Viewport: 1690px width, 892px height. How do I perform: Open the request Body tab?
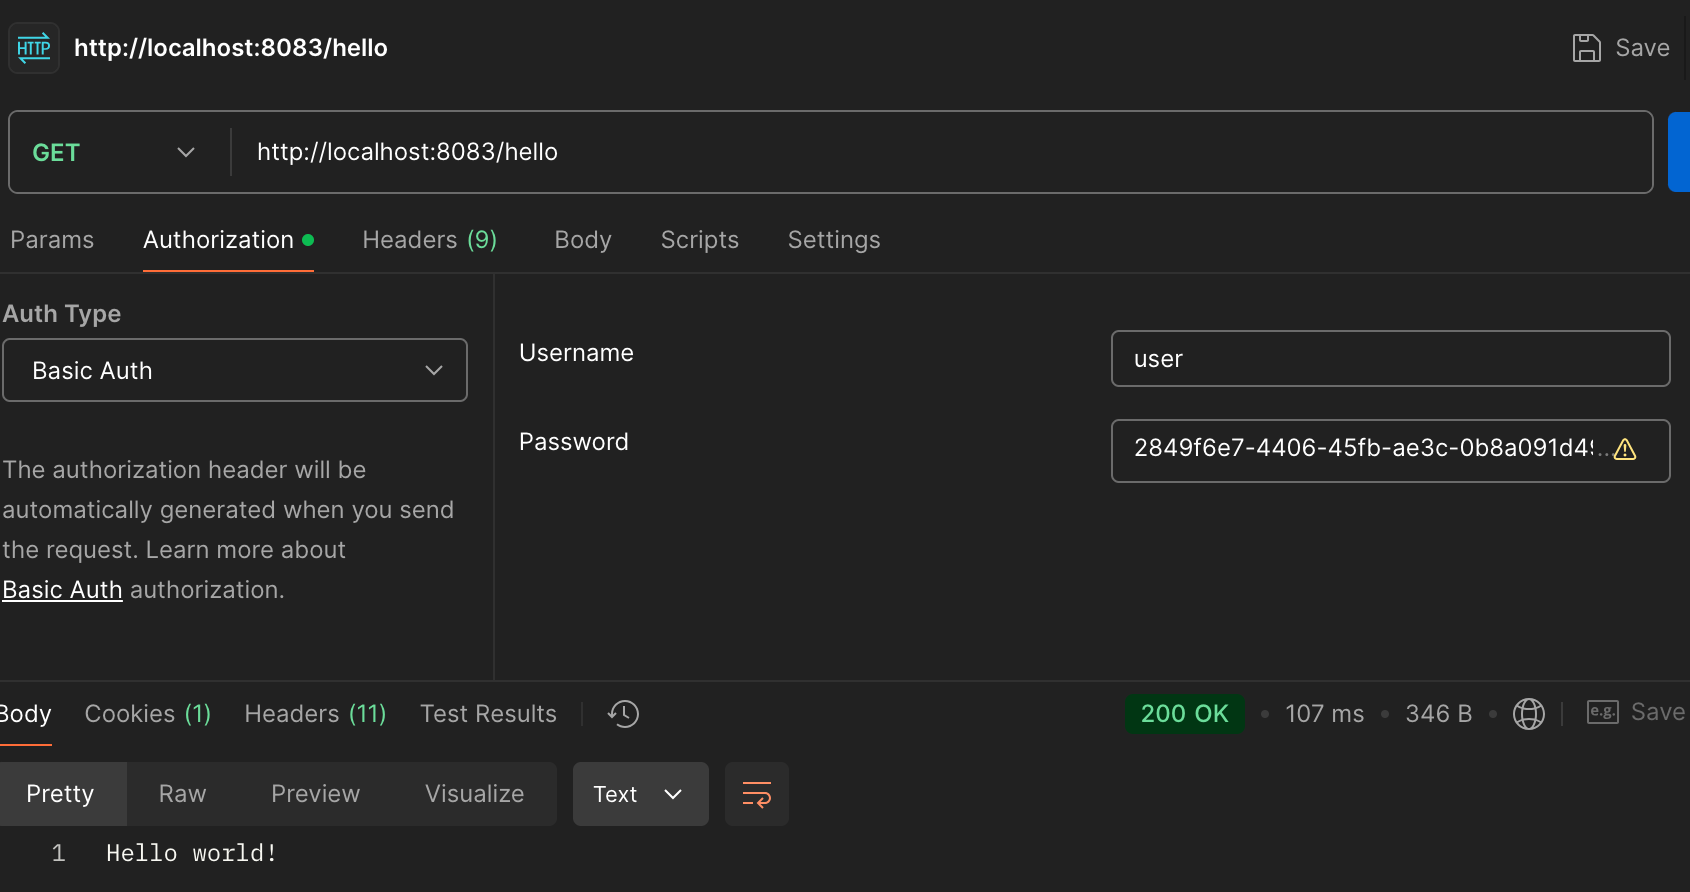tap(583, 240)
